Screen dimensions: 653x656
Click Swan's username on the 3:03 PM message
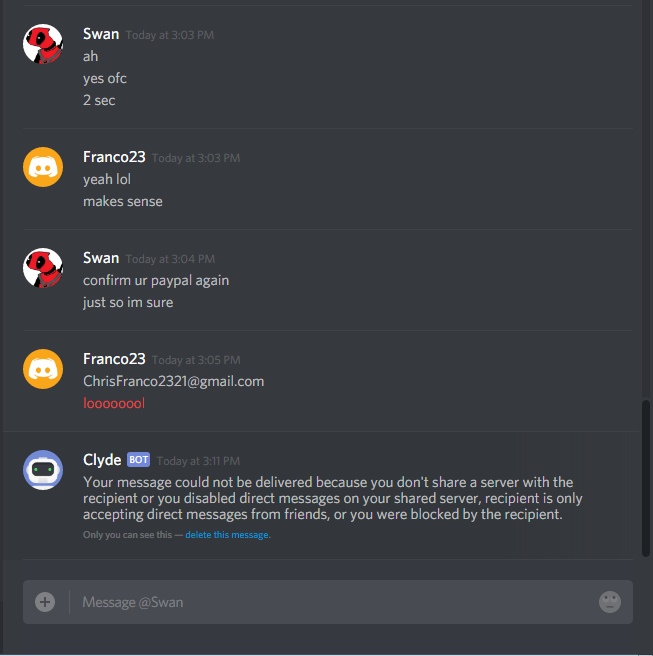(101, 34)
